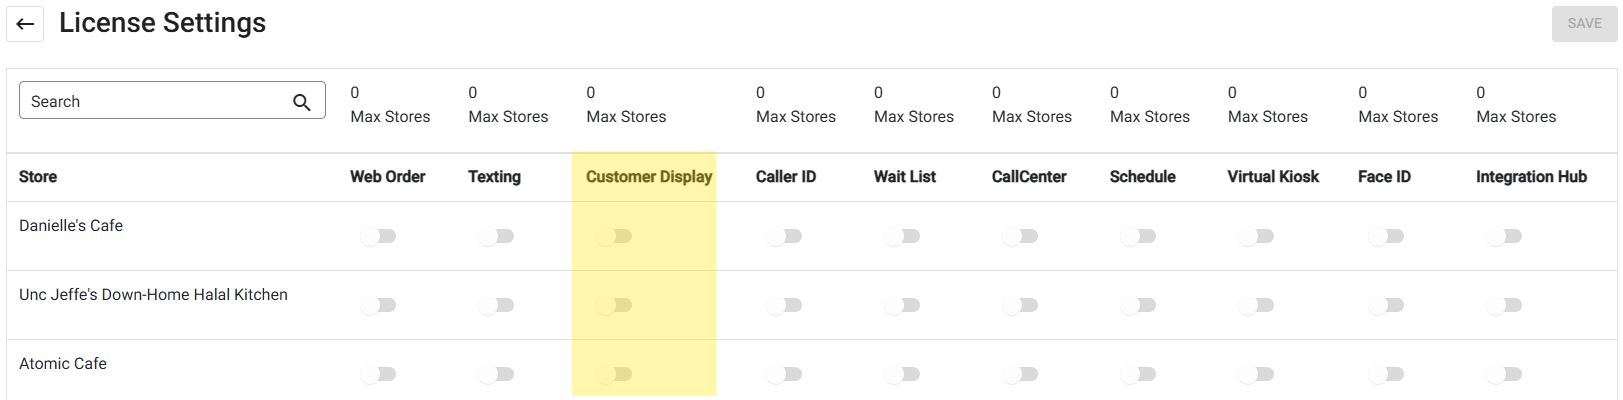Select the Atomic Cafe store name
Screen dimensions: 1623x400
63,364
